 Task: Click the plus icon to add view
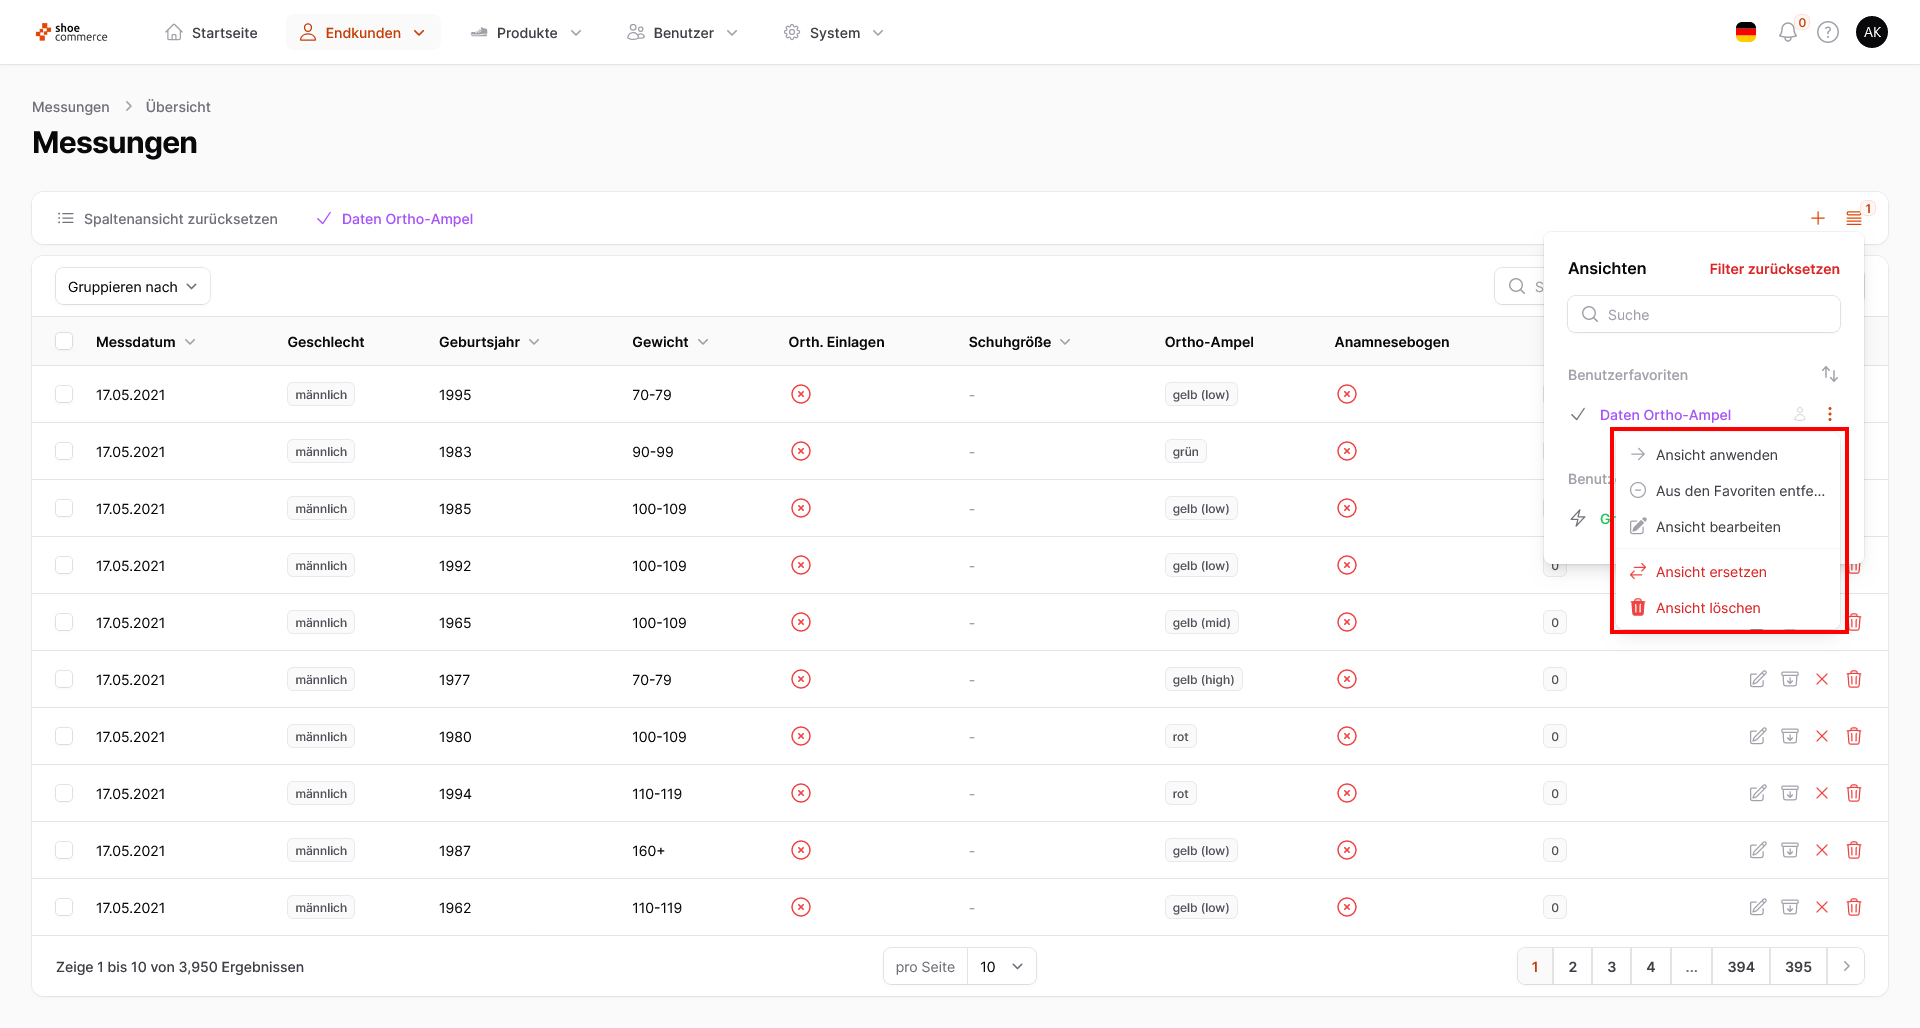(x=1818, y=218)
